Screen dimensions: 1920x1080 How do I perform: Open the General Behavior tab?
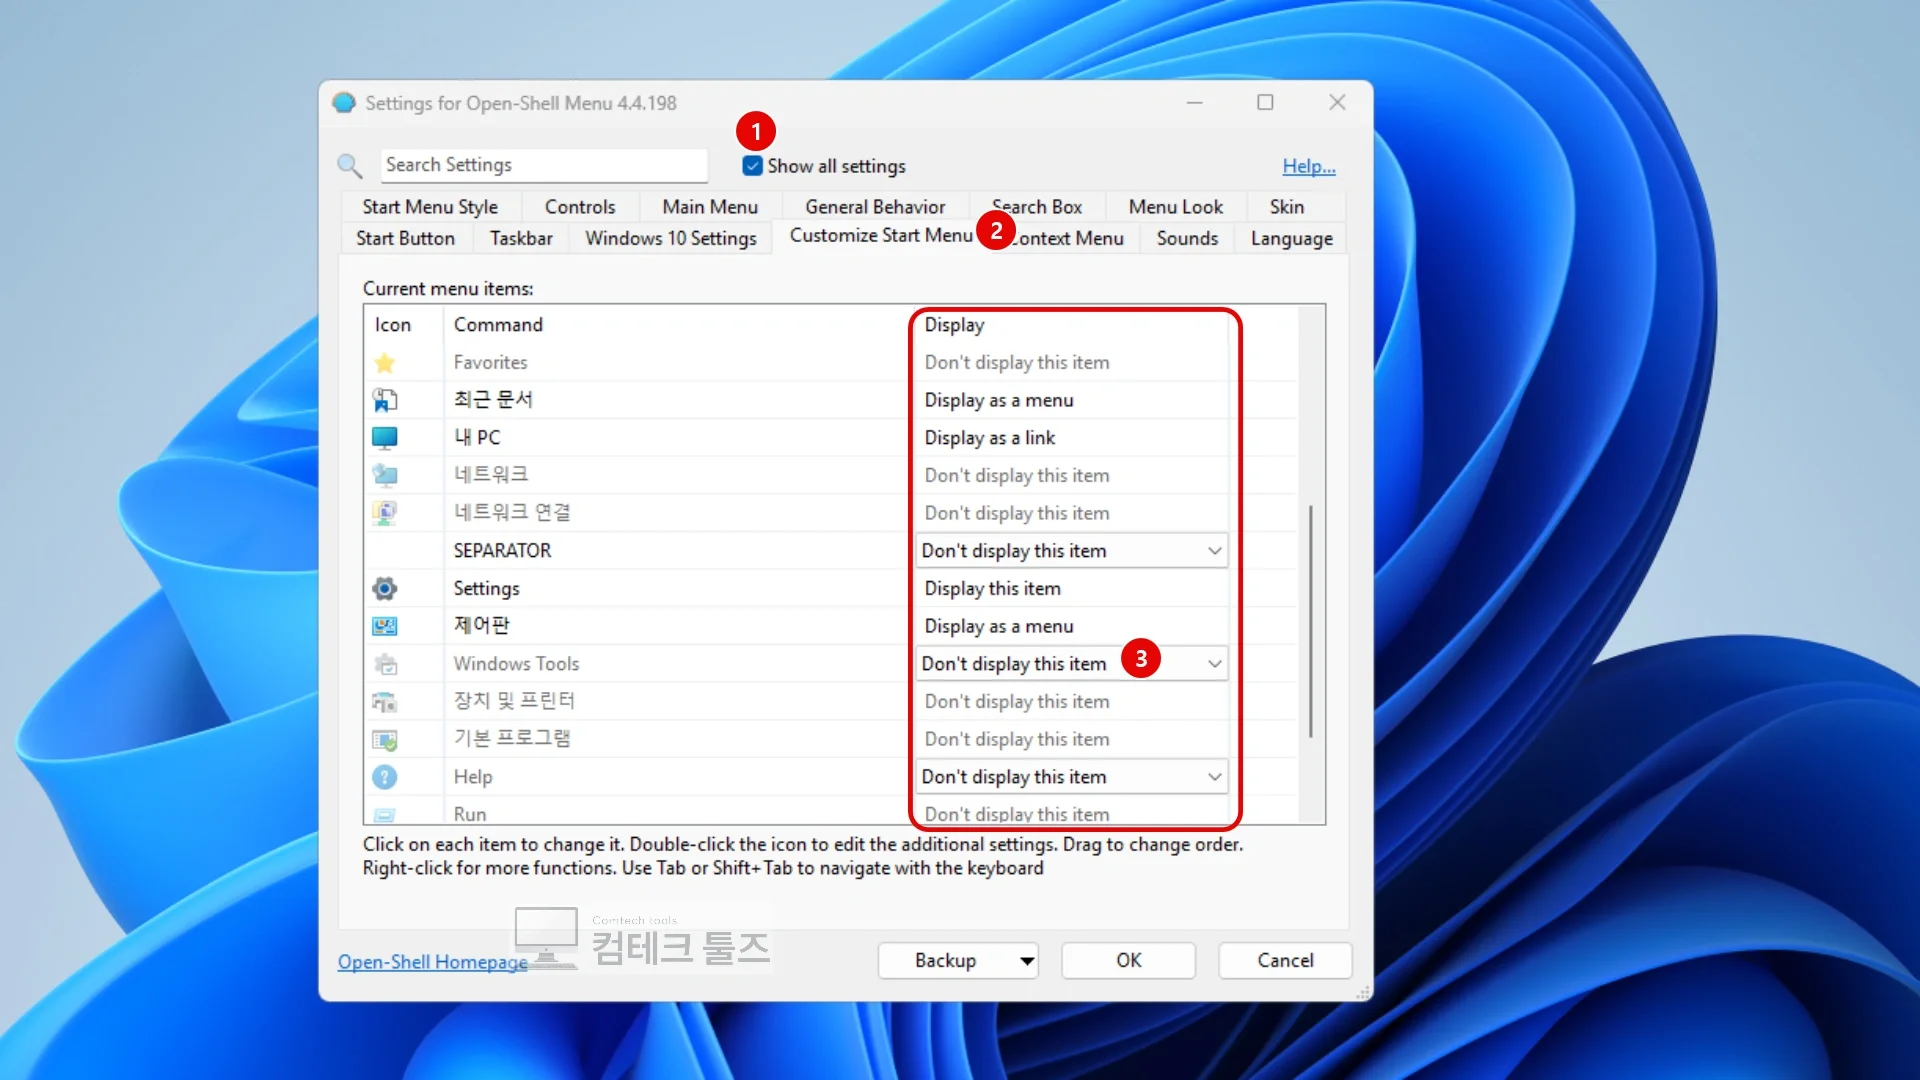click(875, 207)
